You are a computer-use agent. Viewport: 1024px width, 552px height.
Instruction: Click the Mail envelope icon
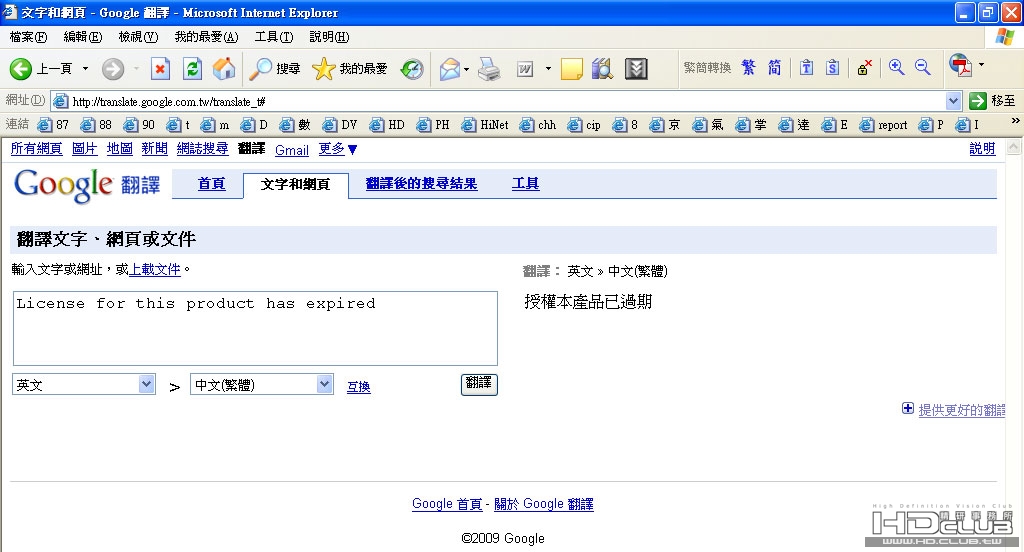(450, 69)
